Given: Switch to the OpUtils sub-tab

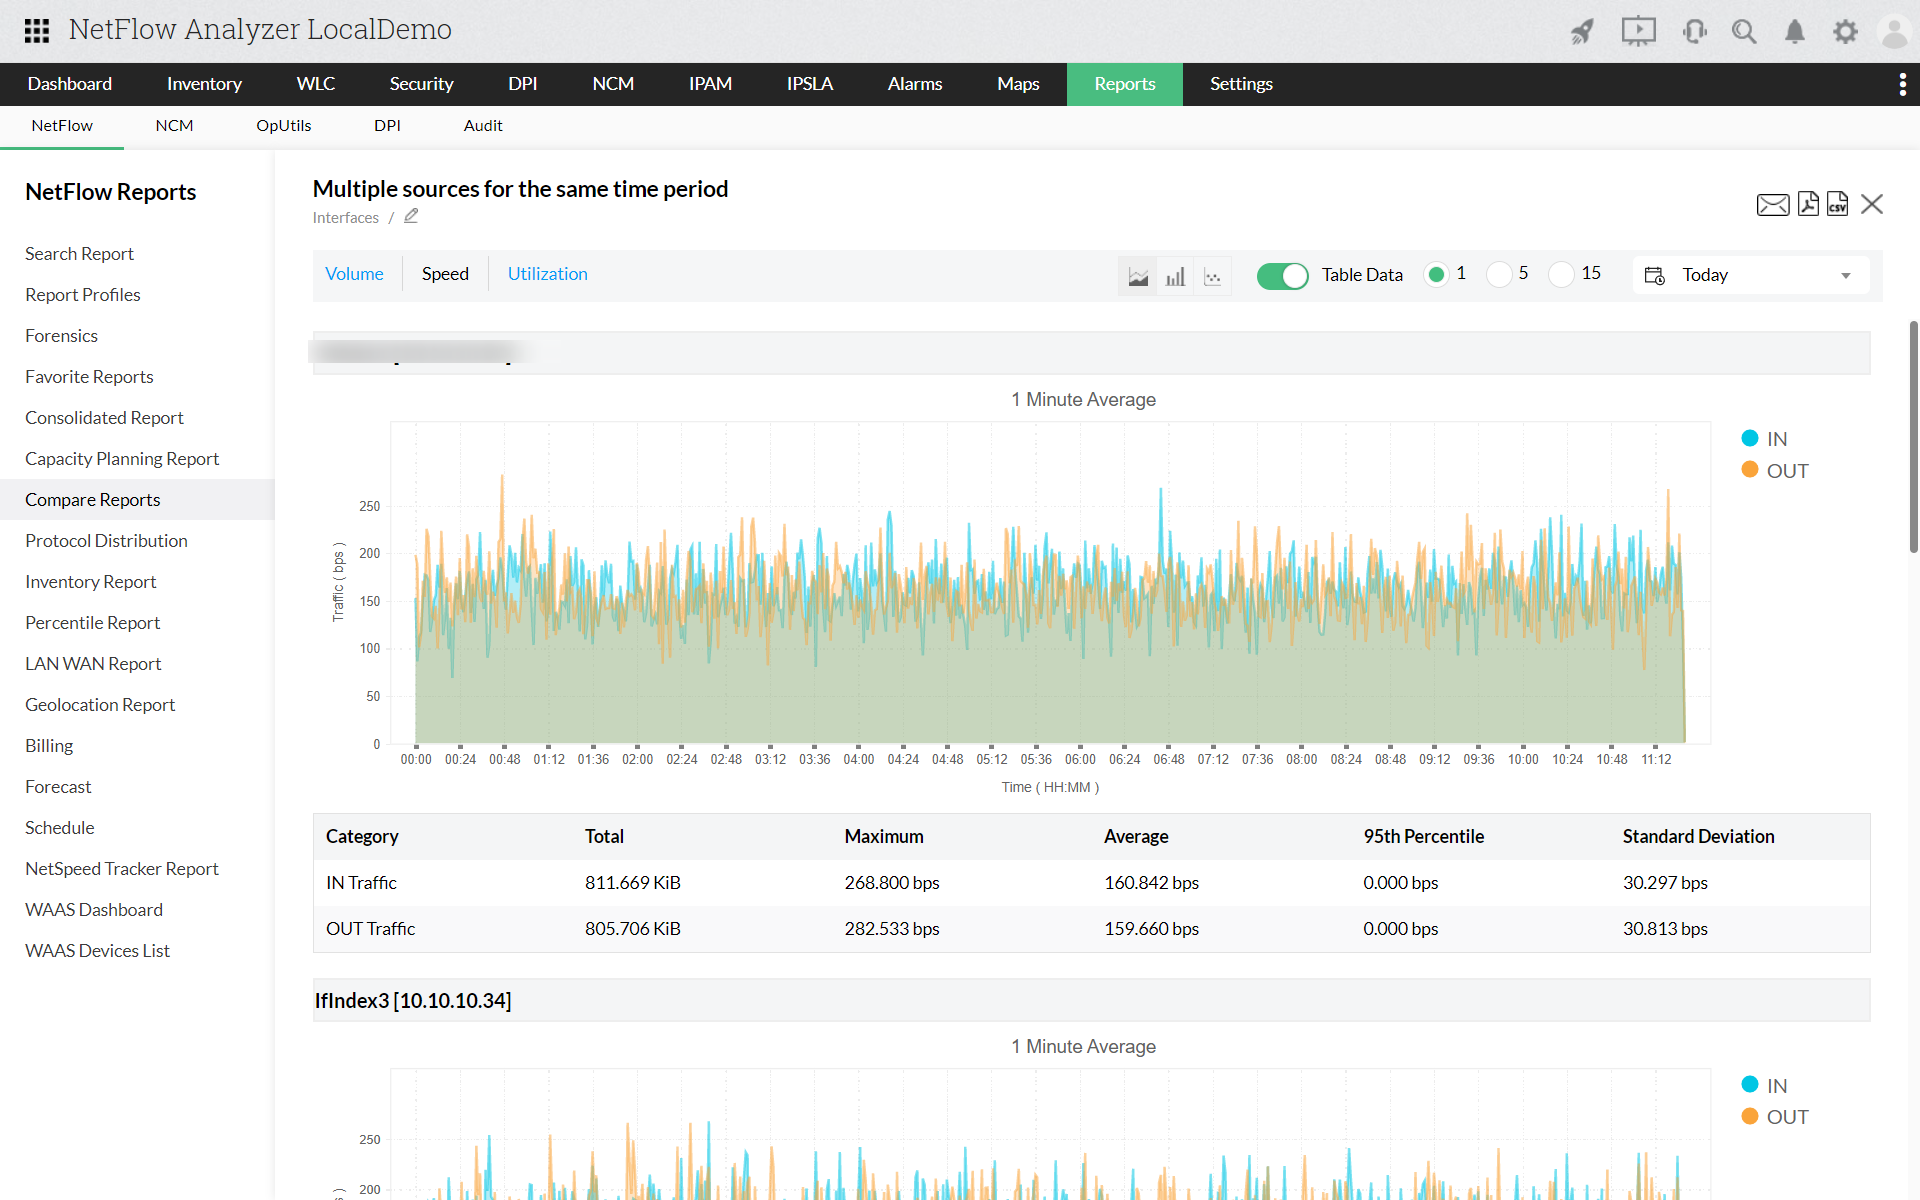Looking at the screenshot, I should pyautogui.click(x=283, y=126).
